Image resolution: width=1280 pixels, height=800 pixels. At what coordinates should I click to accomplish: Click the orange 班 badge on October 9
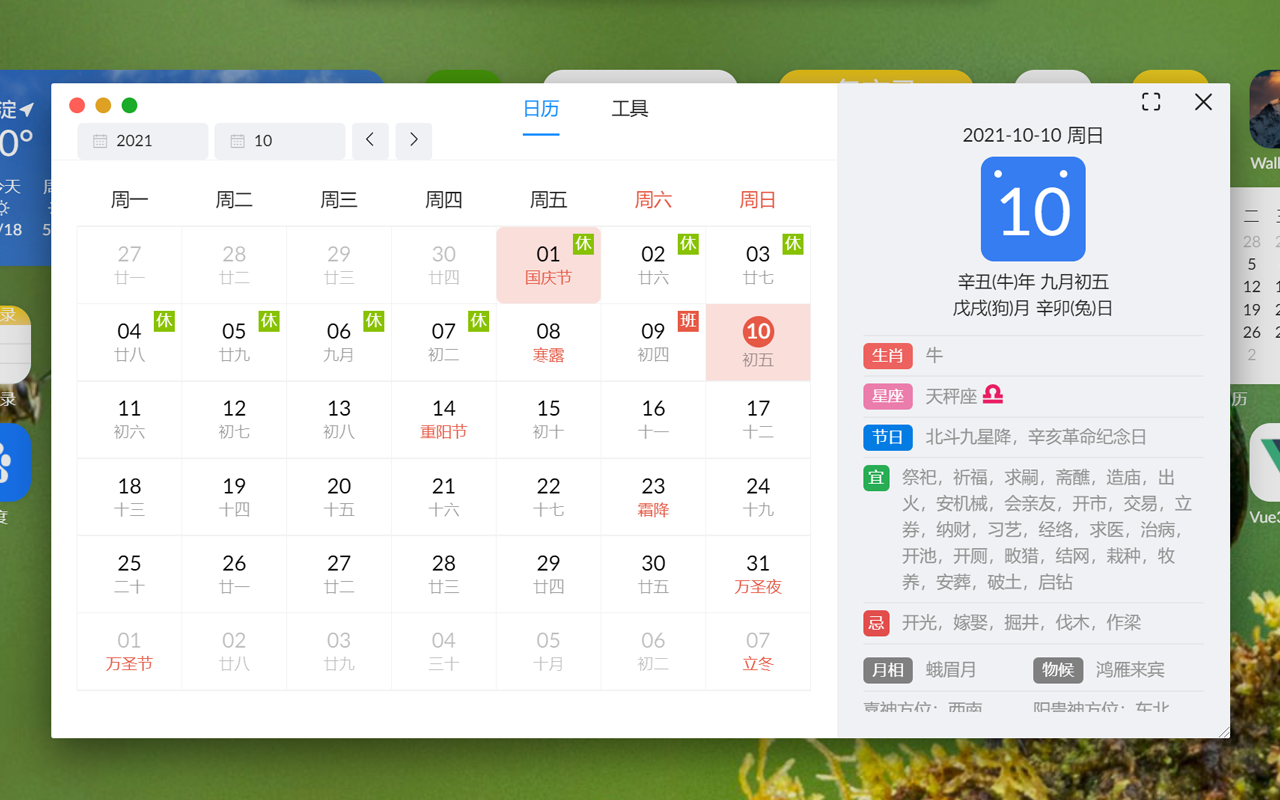(x=688, y=321)
